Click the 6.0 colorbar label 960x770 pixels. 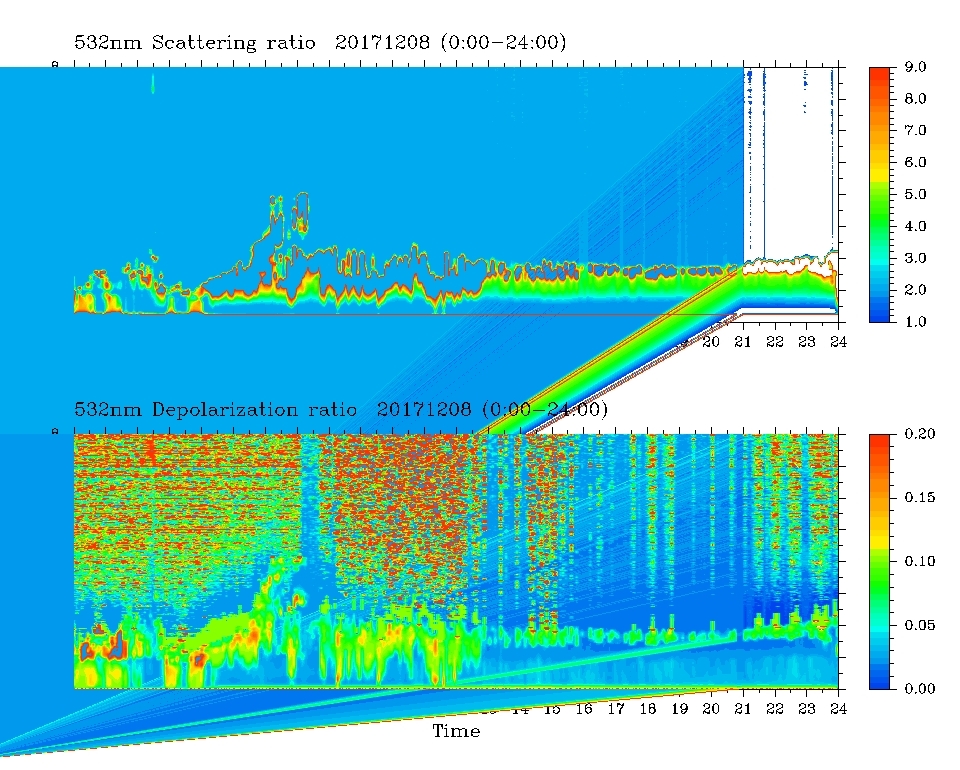coord(915,162)
